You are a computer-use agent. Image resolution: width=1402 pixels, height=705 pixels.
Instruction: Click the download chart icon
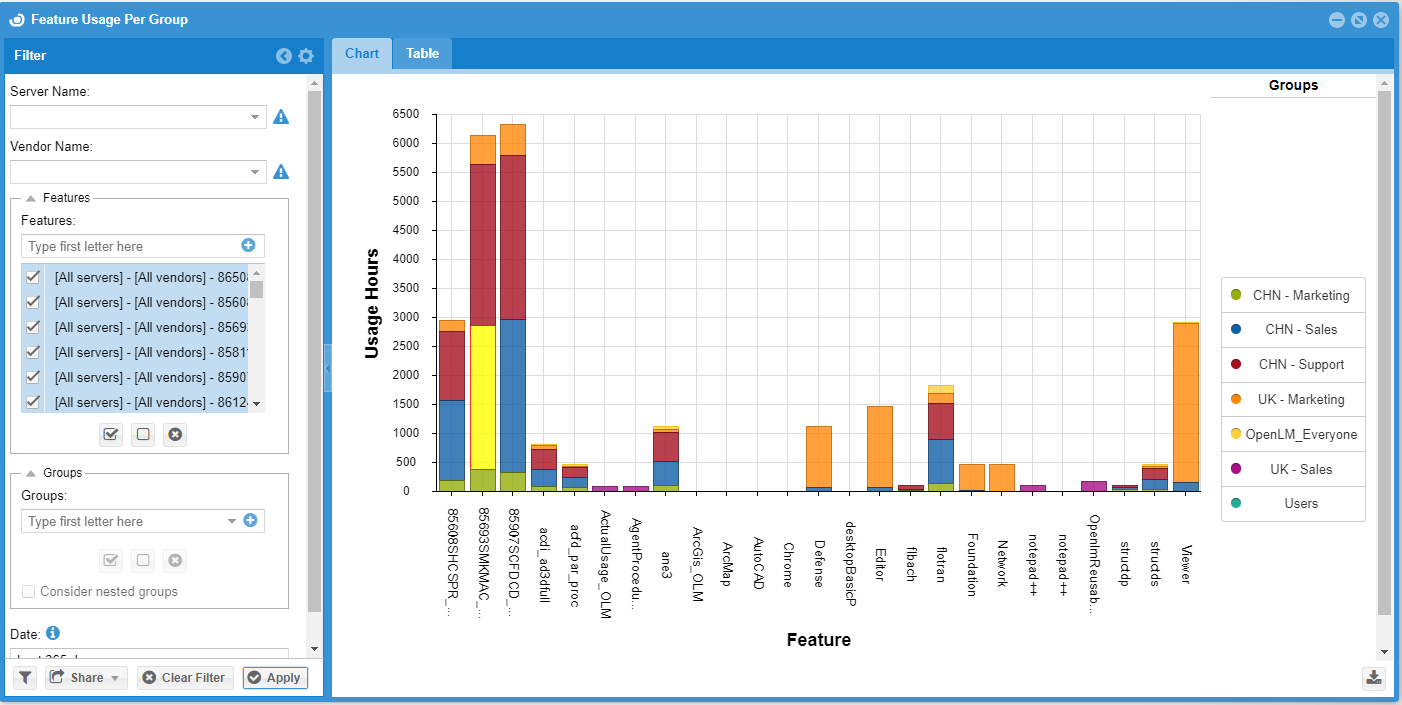point(1374,678)
